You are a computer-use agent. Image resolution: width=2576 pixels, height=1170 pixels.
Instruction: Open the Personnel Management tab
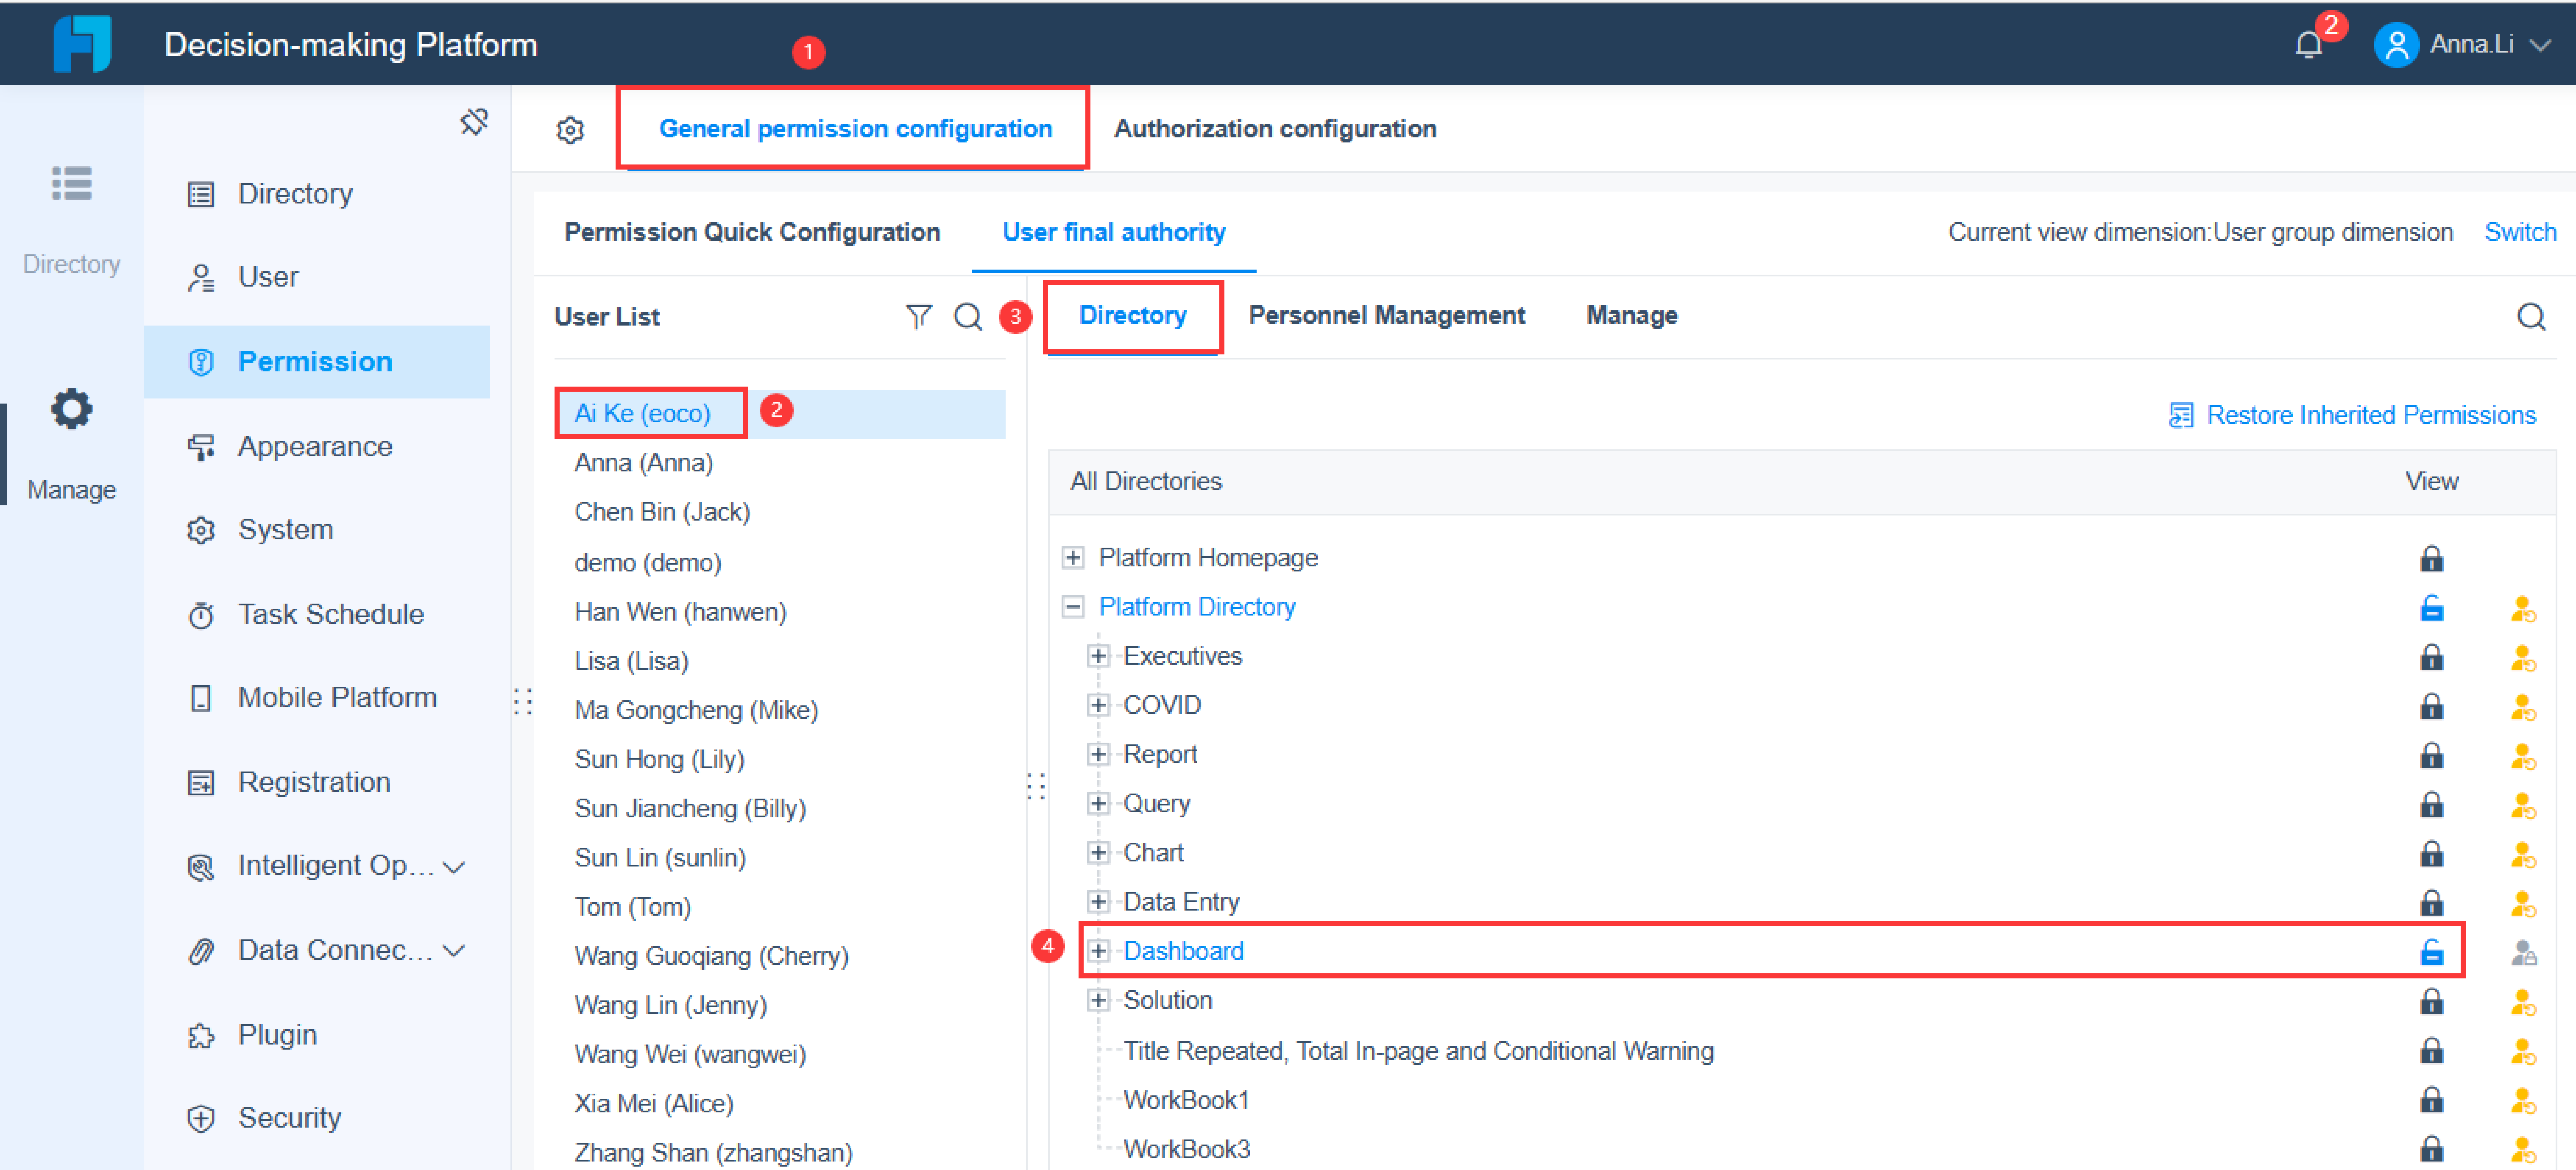click(1387, 315)
